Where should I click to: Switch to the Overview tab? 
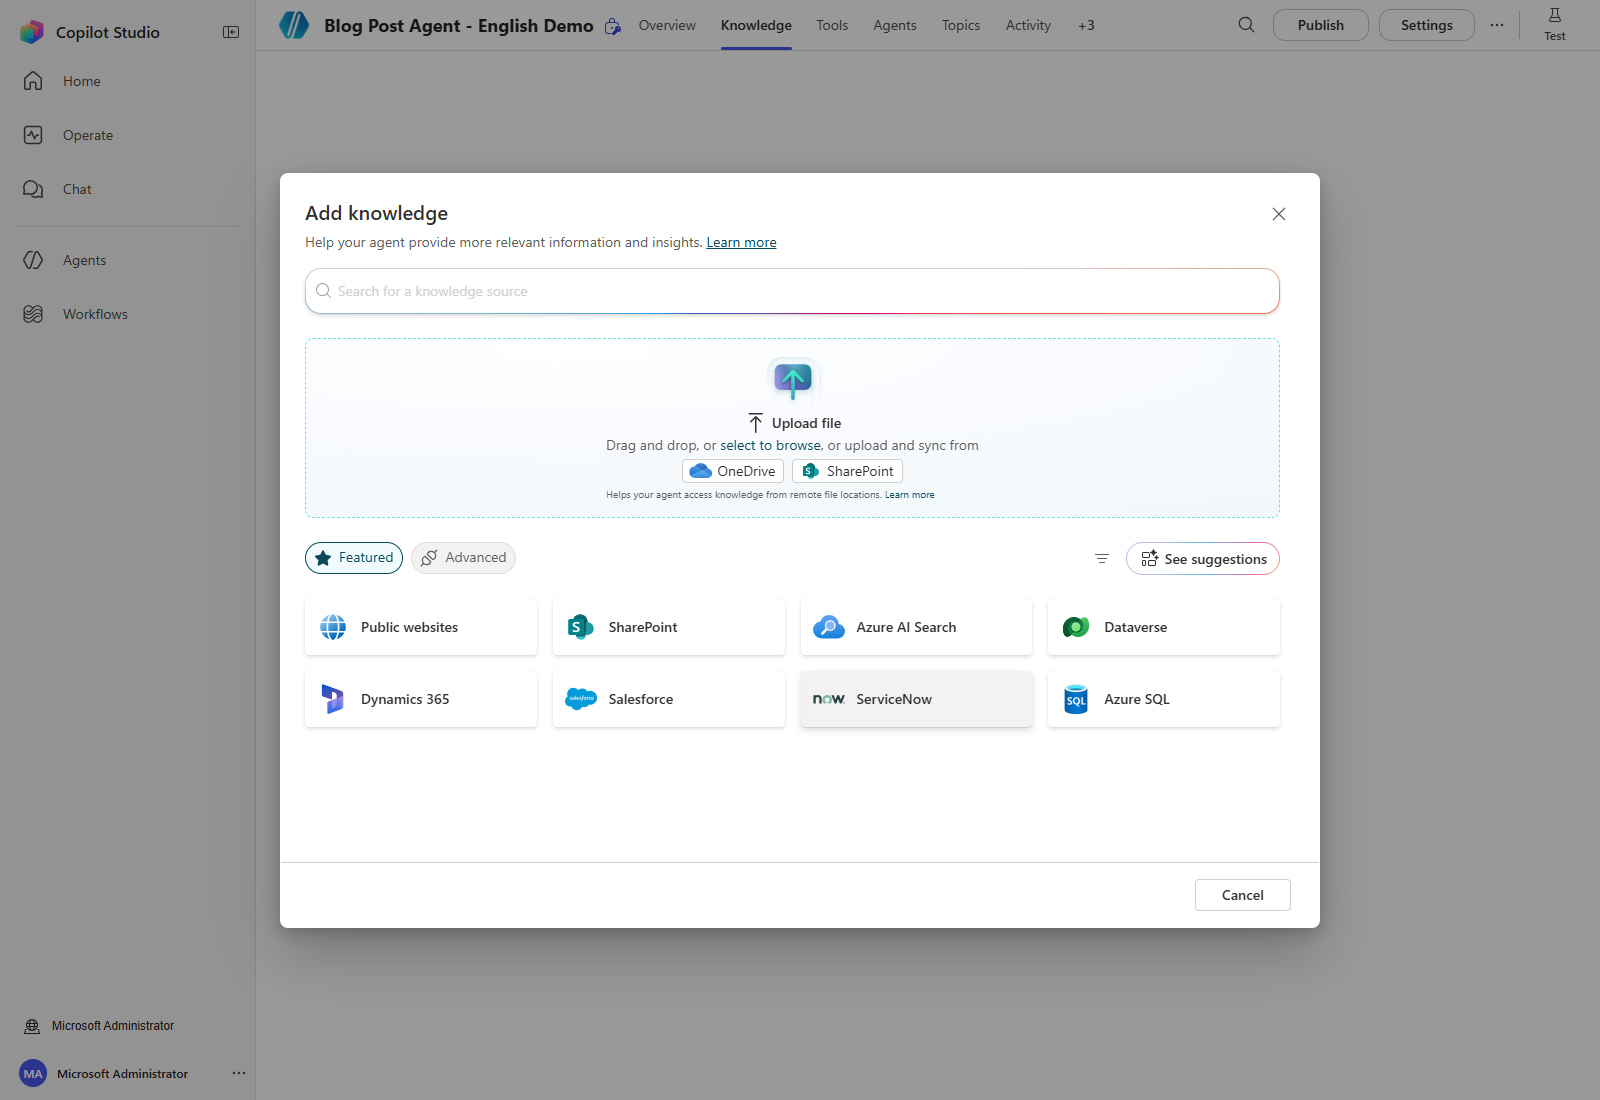[x=667, y=25]
